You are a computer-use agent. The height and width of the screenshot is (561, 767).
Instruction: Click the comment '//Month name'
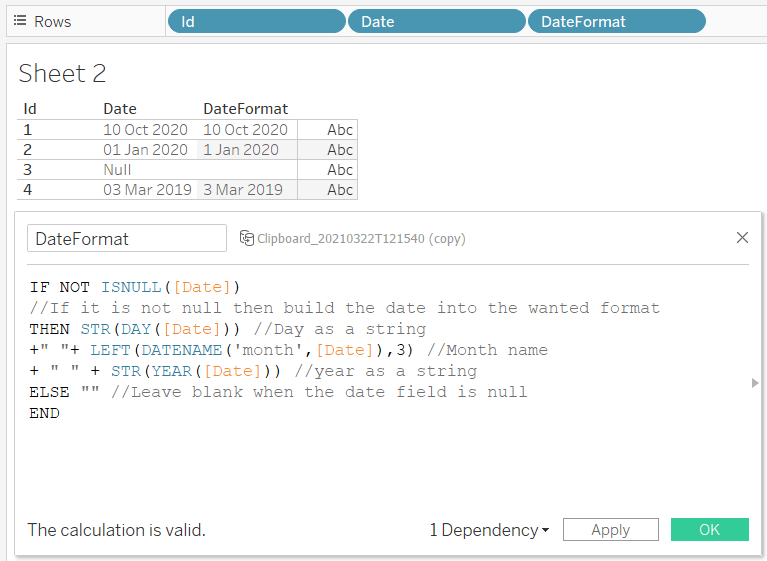[487, 350]
